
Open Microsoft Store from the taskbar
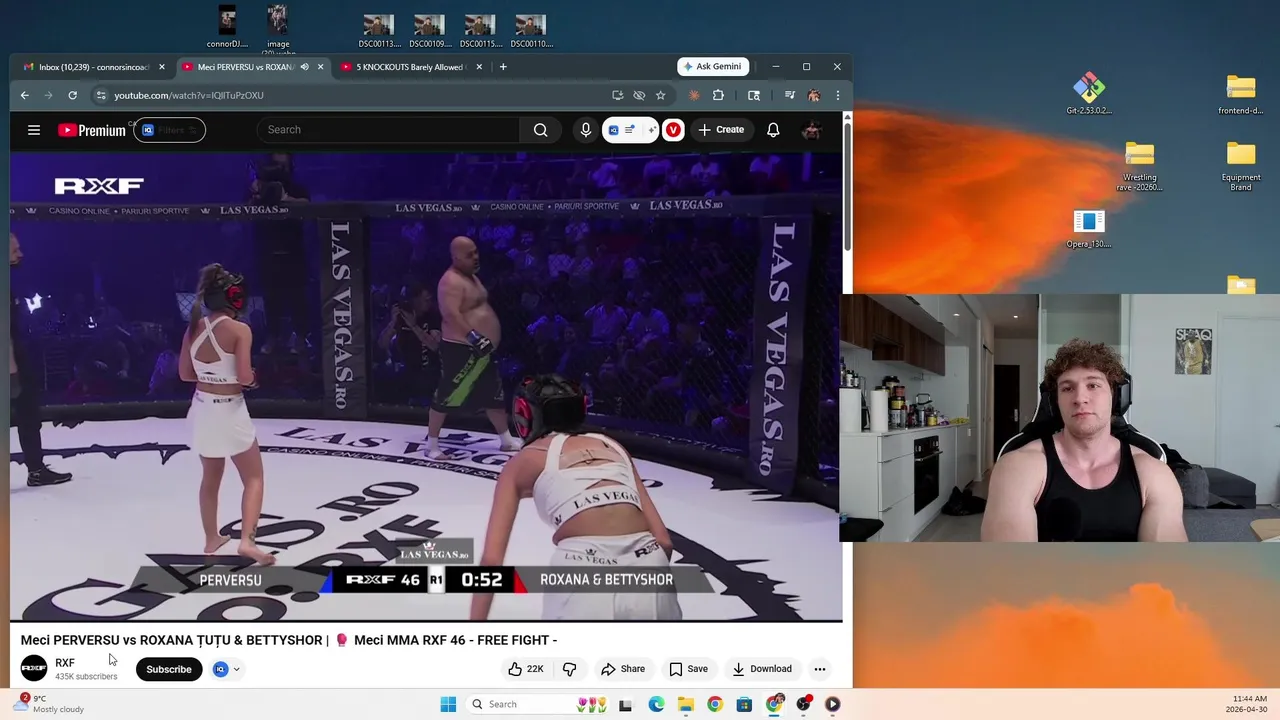[x=744, y=704]
